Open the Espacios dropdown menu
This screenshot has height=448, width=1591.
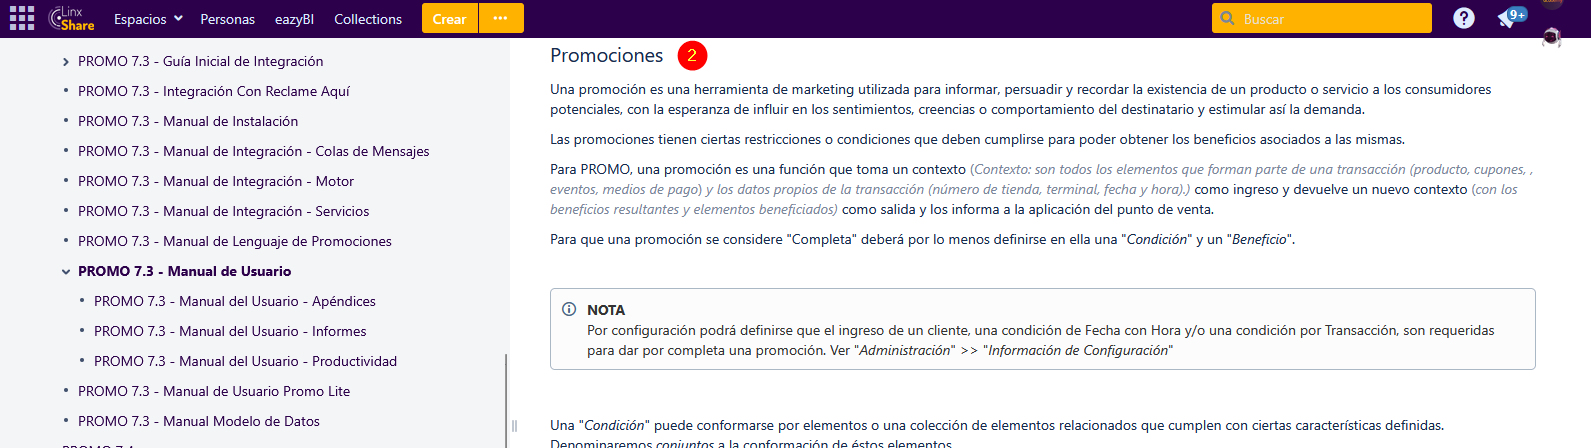point(148,19)
